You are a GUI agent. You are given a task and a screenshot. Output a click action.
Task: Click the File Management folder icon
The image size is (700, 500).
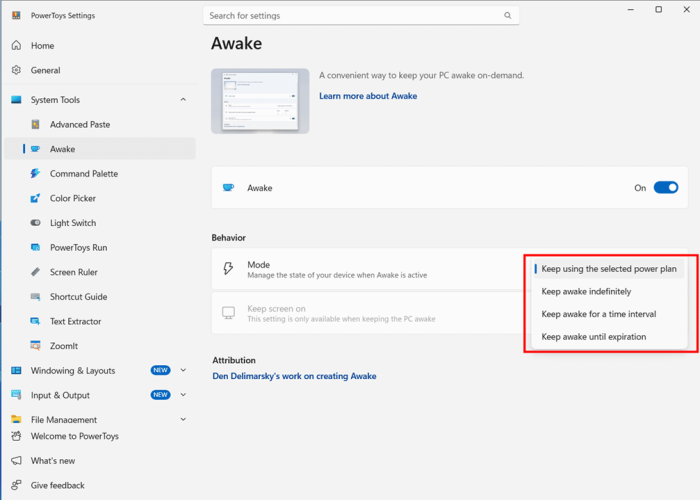coord(17,419)
